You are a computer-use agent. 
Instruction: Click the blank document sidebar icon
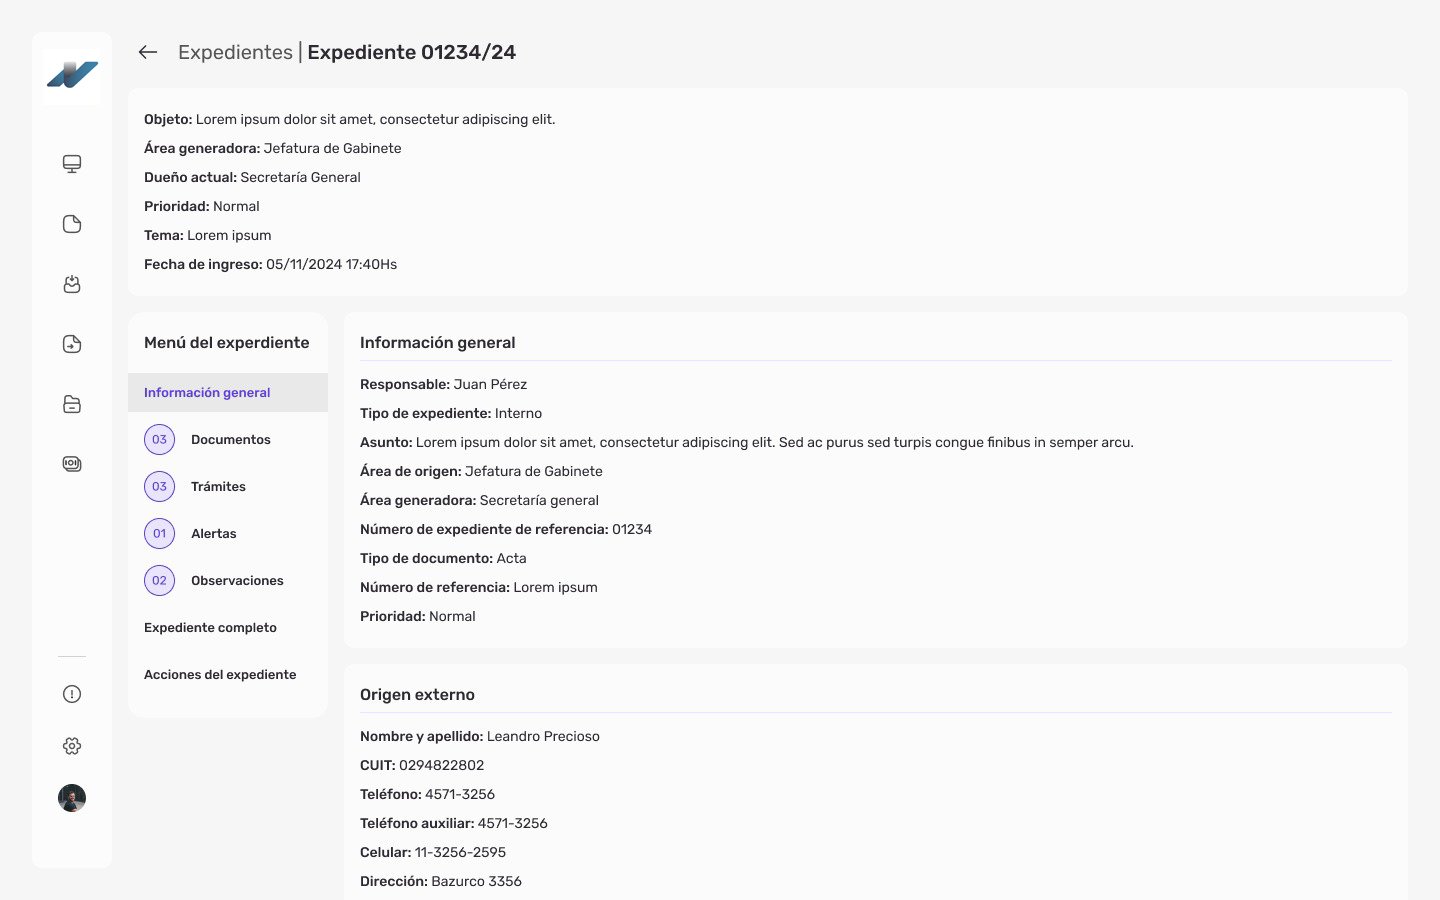click(72, 224)
